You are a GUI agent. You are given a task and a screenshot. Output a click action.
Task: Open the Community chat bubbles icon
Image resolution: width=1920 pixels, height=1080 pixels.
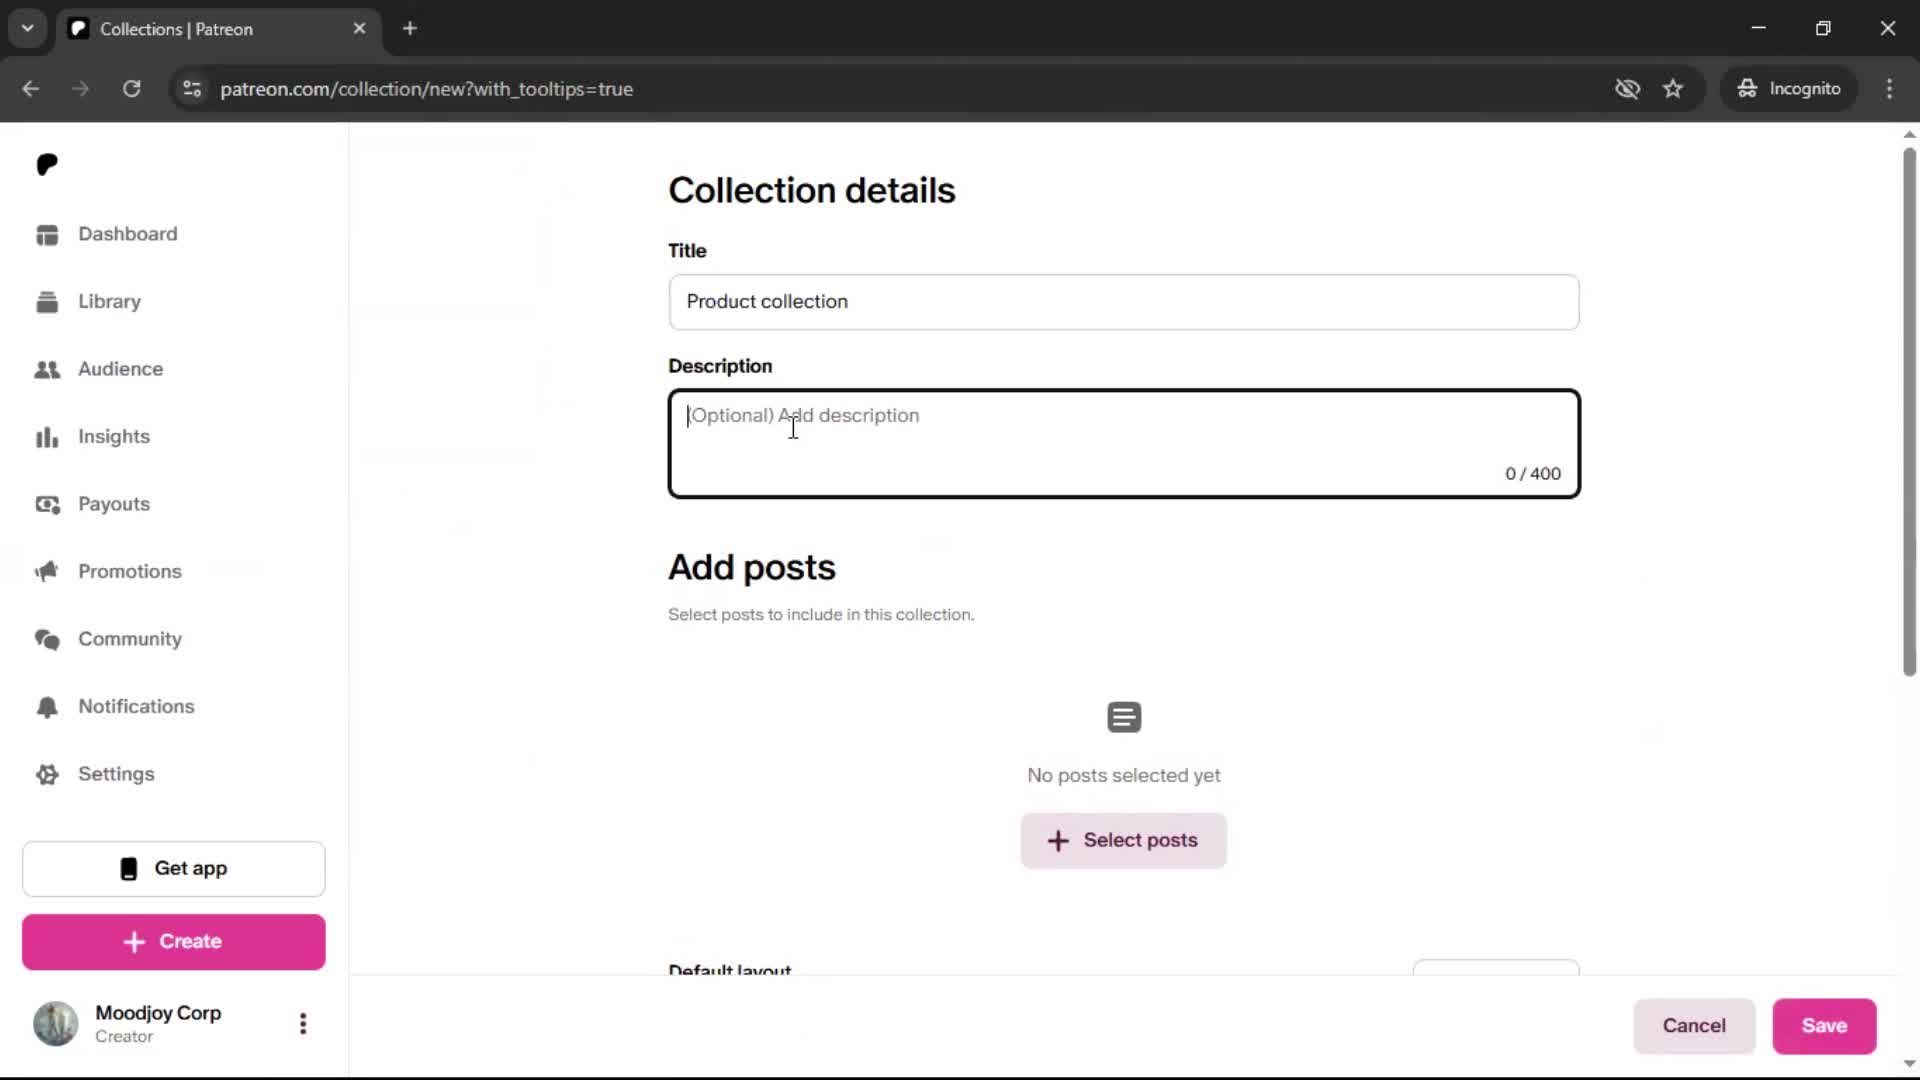pyautogui.click(x=47, y=640)
